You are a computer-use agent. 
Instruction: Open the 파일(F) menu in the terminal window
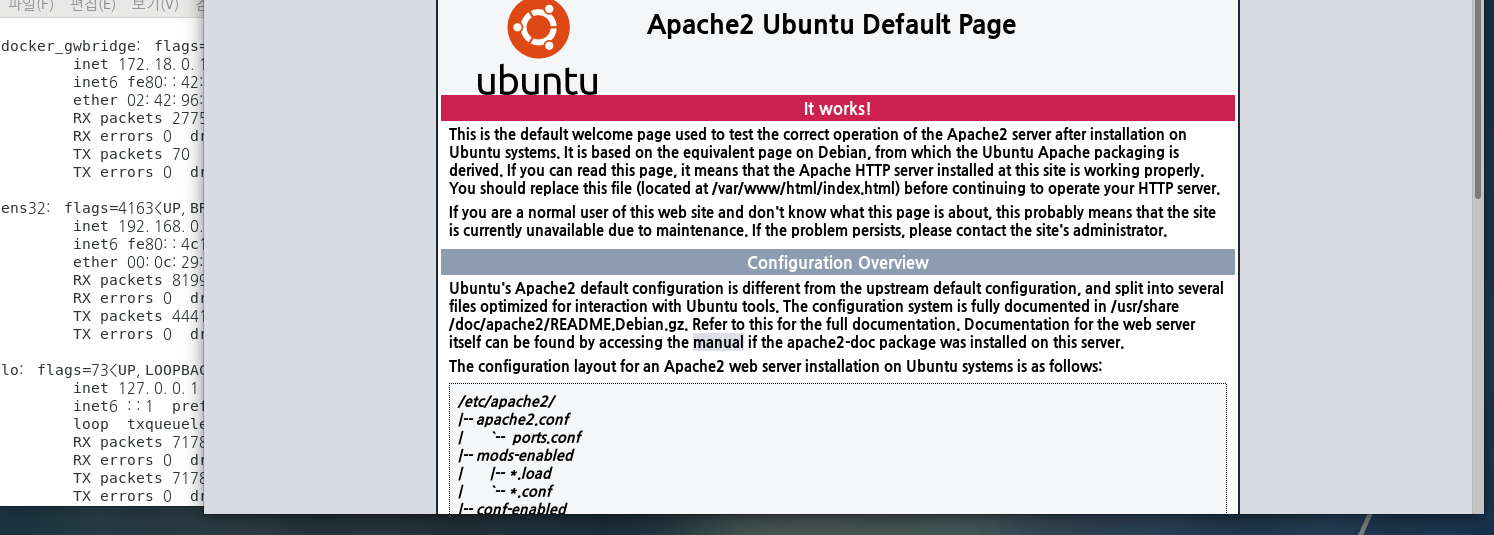(x=29, y=5)
